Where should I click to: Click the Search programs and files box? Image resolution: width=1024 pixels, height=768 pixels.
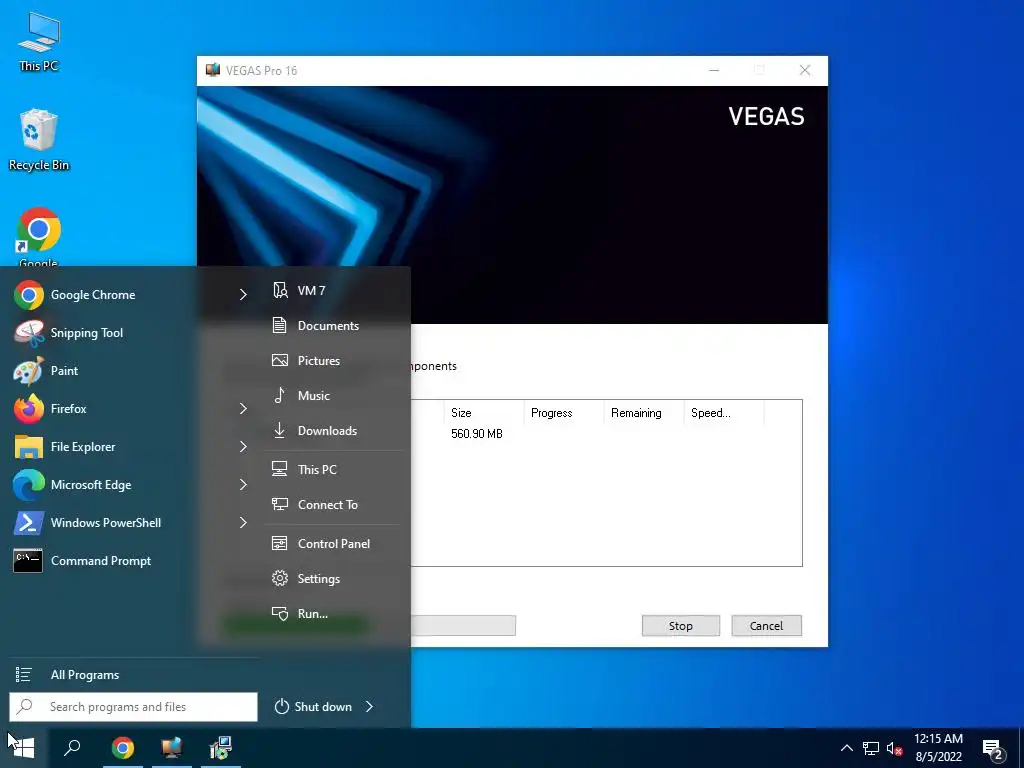[x=133, y=707]
